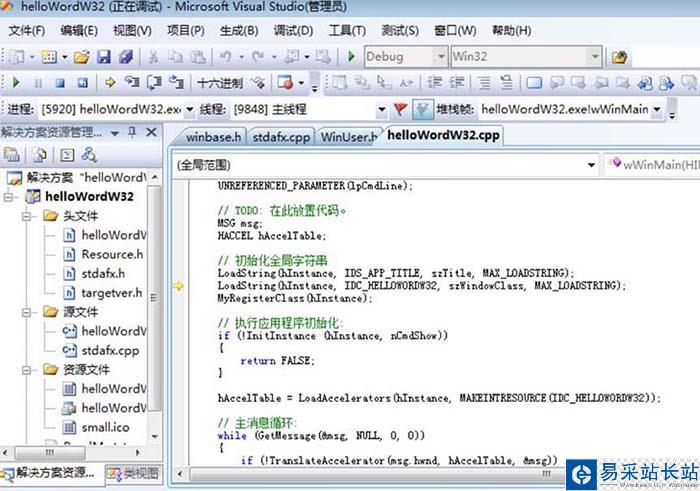
Task: Click the Save floppy disk icon
Action: [104, 57]
